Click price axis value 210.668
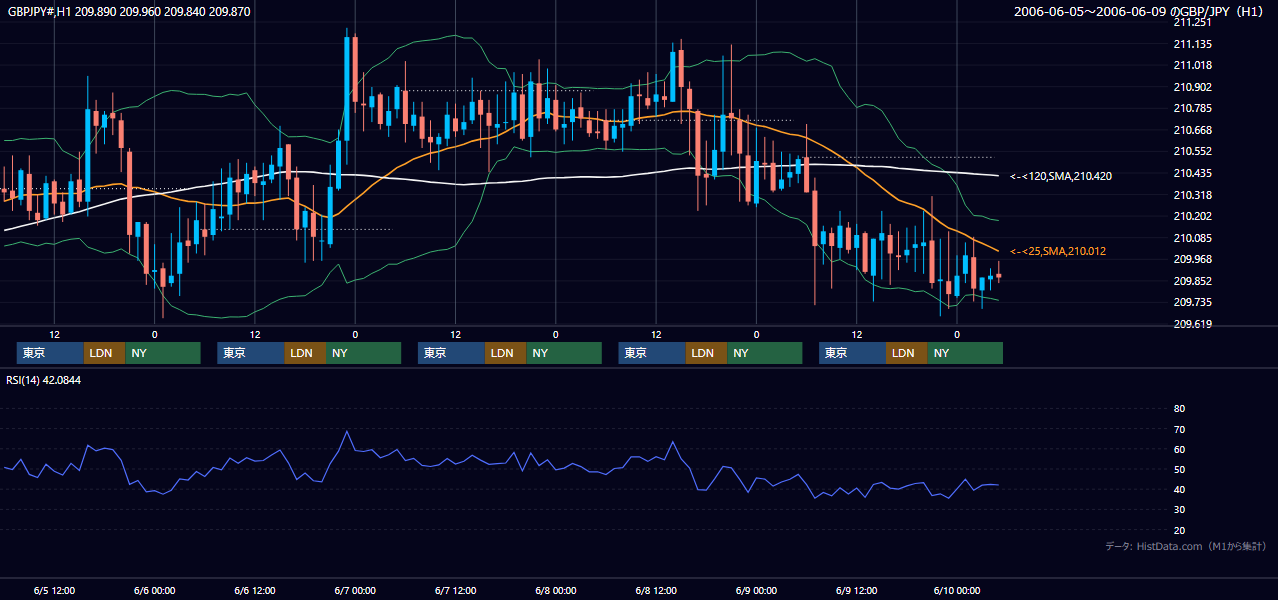 point(1192,130)
